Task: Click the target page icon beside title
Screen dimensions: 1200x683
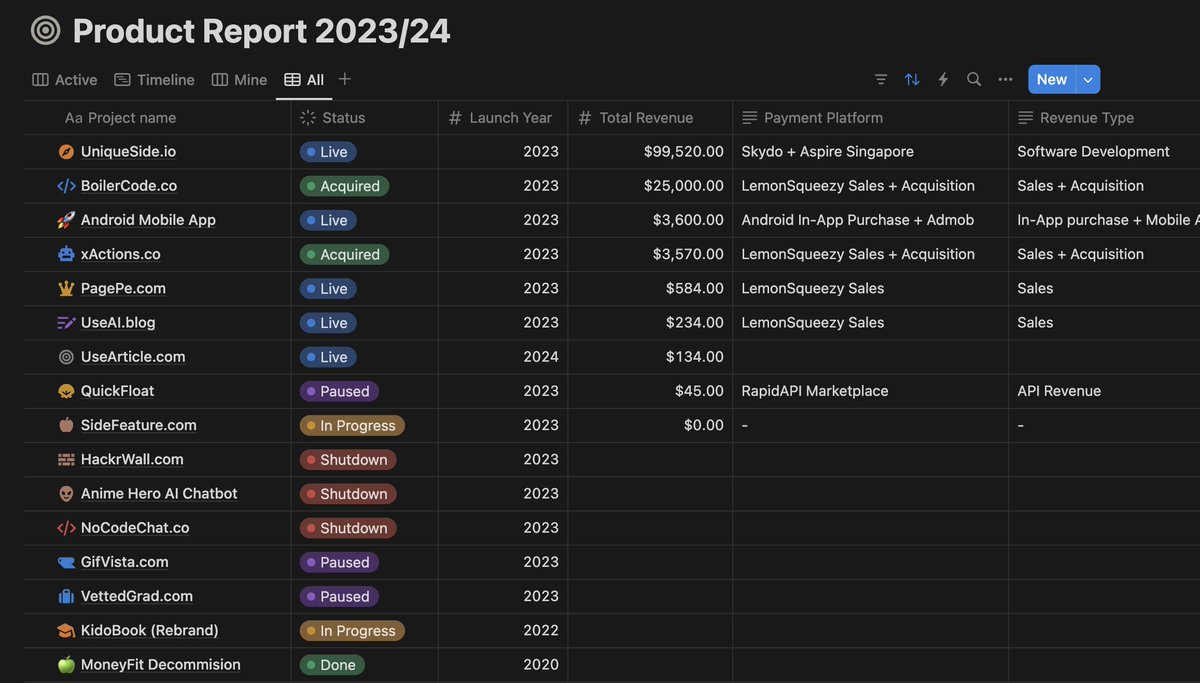Action: click(45, 31)
